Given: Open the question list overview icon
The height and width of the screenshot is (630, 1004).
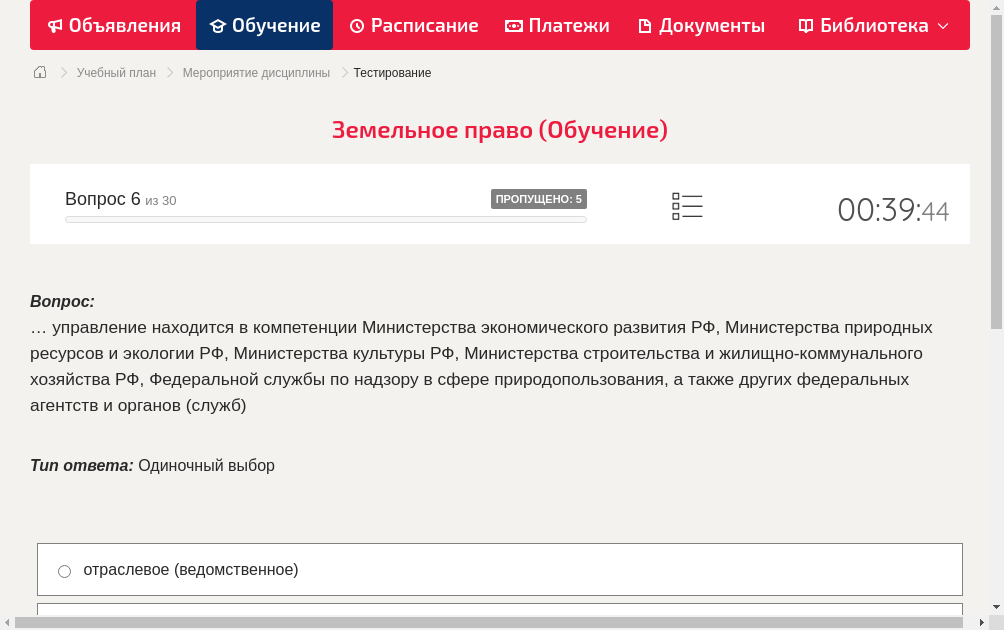Looking at the screenshot, I should (687, 206).
